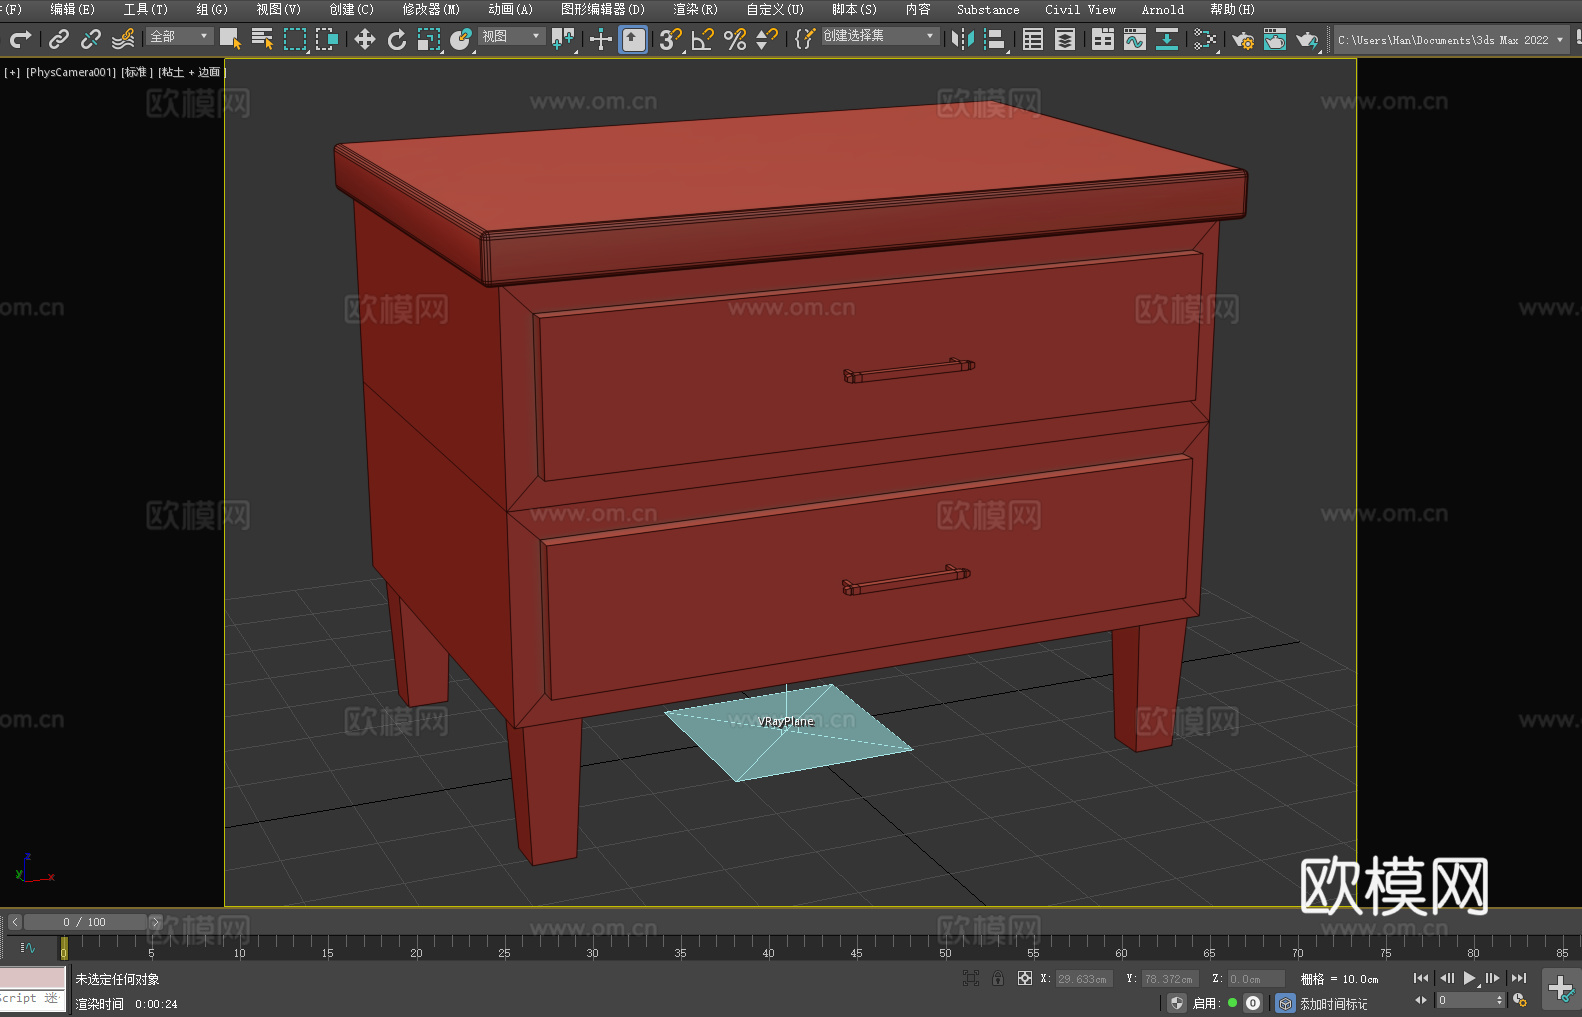Activate Select and Move tool
This screenshot has width=1582, height=1017.
(x=365, y=39)
